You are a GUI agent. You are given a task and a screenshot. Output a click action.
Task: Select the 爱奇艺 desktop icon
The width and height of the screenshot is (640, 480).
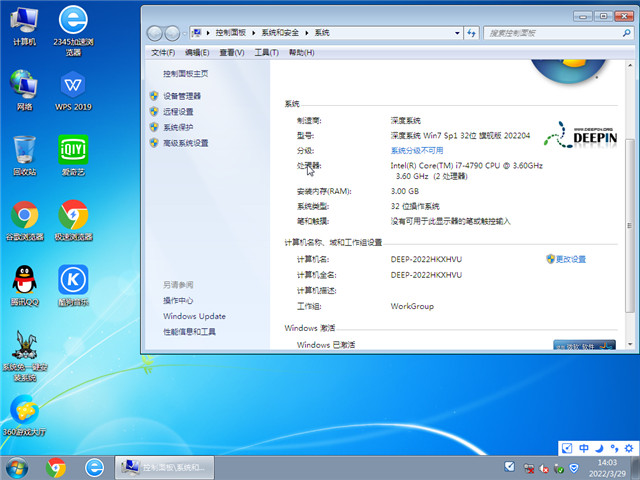tap(73, 155)
